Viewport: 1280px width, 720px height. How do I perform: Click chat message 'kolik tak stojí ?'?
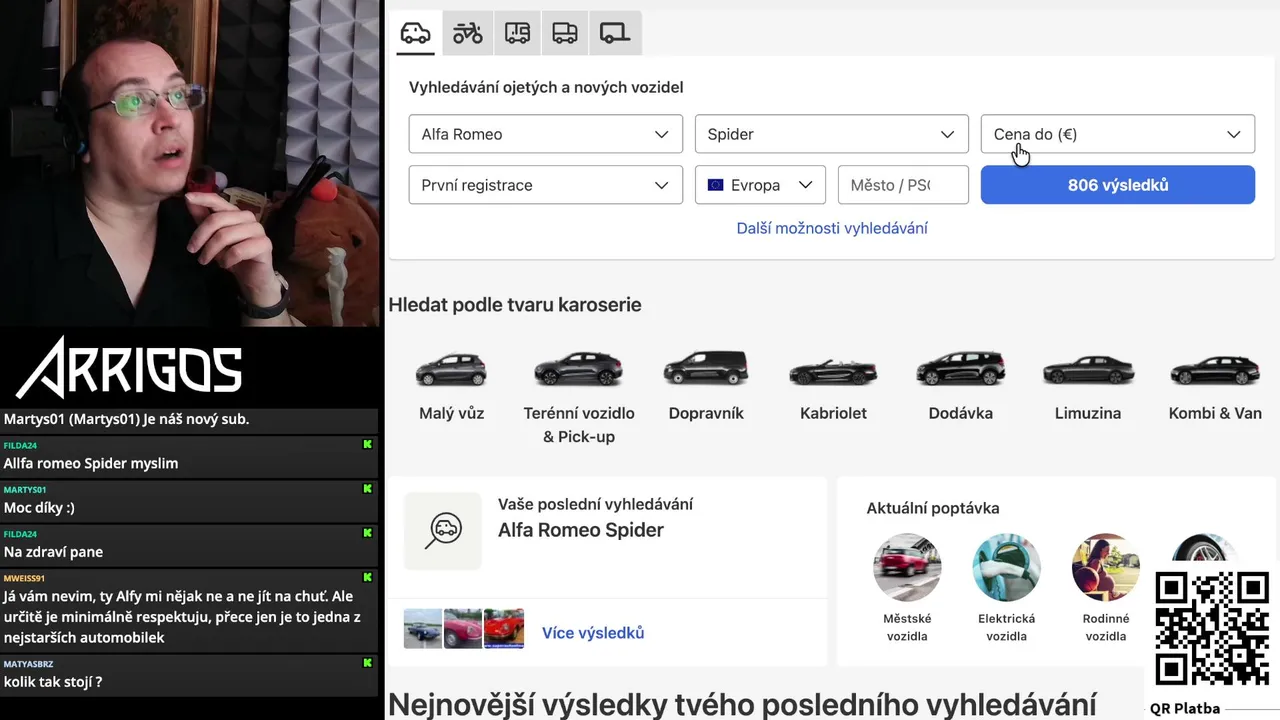click(53, 682)
